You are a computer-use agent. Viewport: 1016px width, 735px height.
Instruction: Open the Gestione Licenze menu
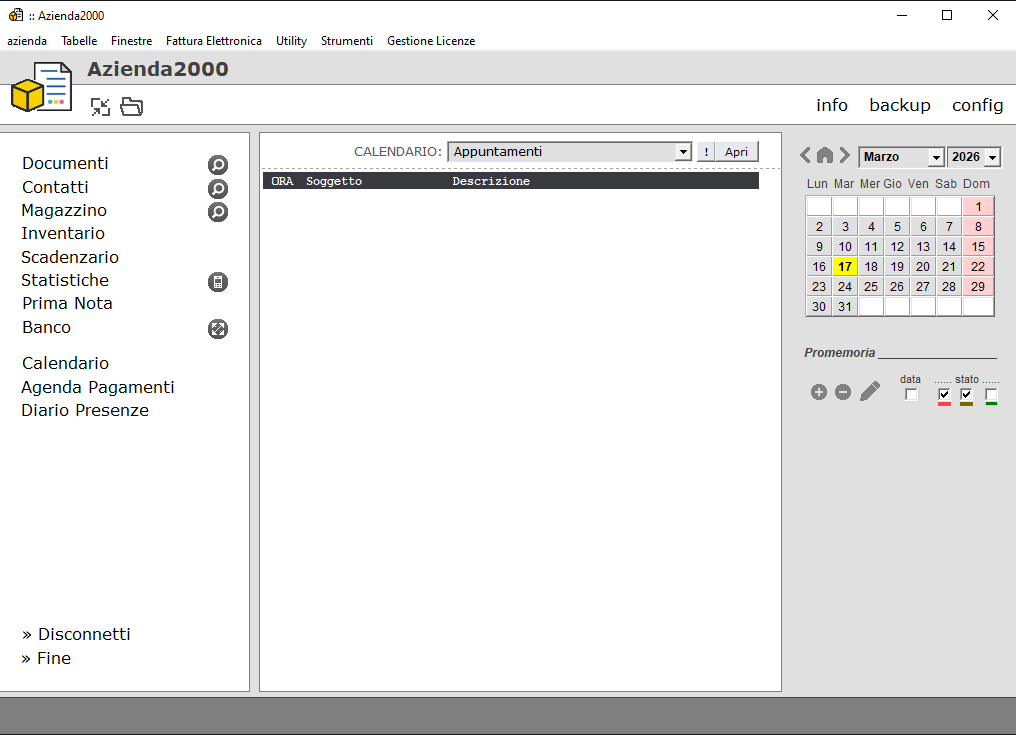[x=431, y=41]
